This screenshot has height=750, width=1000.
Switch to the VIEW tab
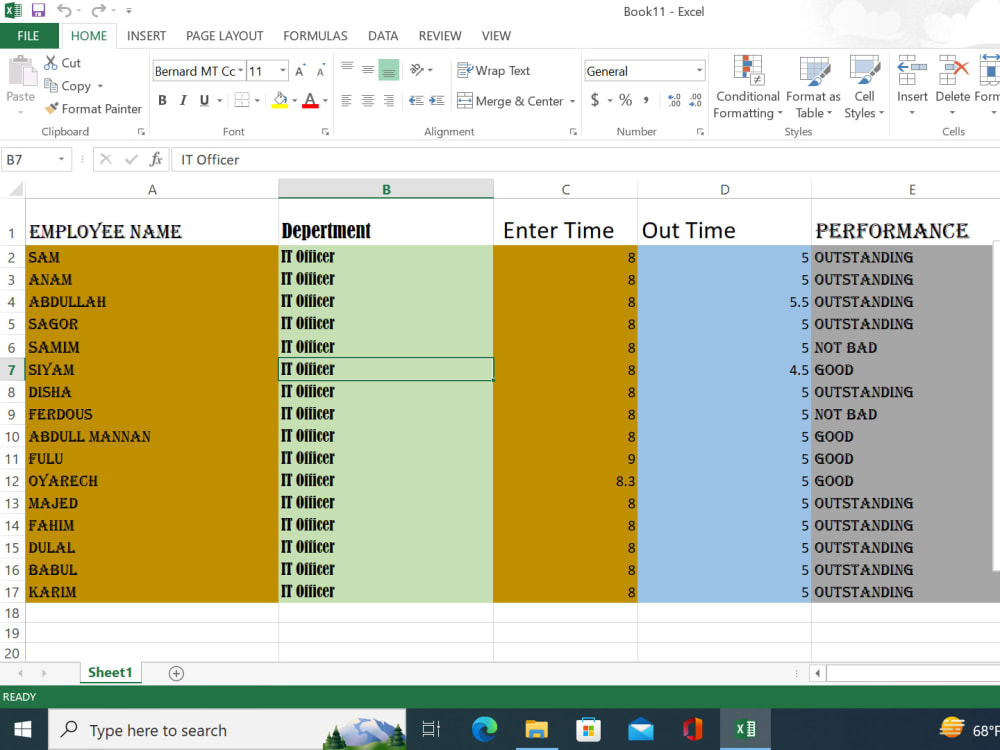496,36
